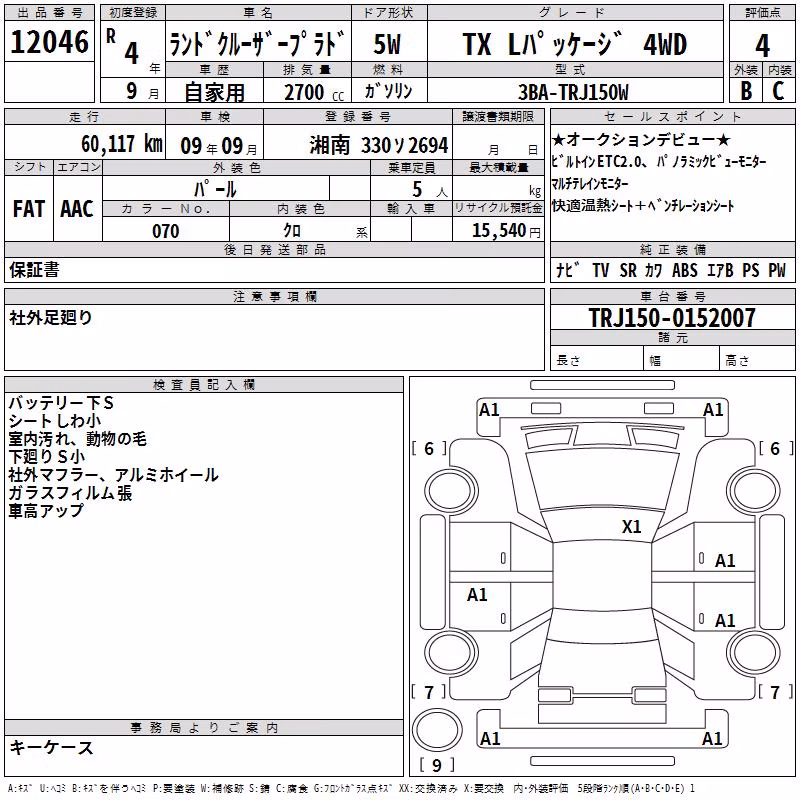Viewport: 800px width, 800px height.
Task: Select the recycle deposit 15,540円
Action: 506,231
